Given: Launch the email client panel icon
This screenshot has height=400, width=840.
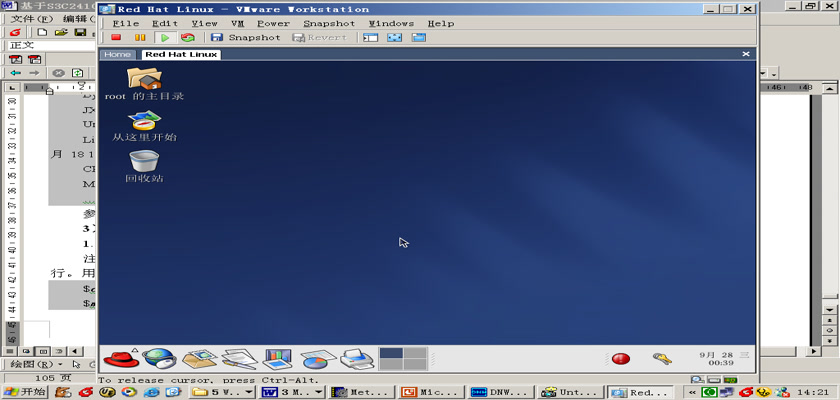Looking at the screenshot, I should coord(199,358).
